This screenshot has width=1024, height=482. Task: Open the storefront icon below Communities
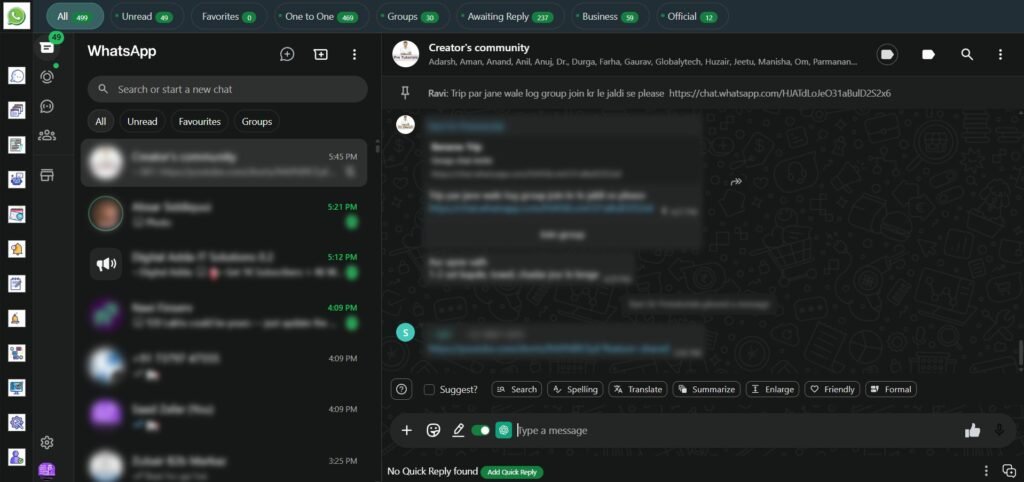(x=46, y=175)
